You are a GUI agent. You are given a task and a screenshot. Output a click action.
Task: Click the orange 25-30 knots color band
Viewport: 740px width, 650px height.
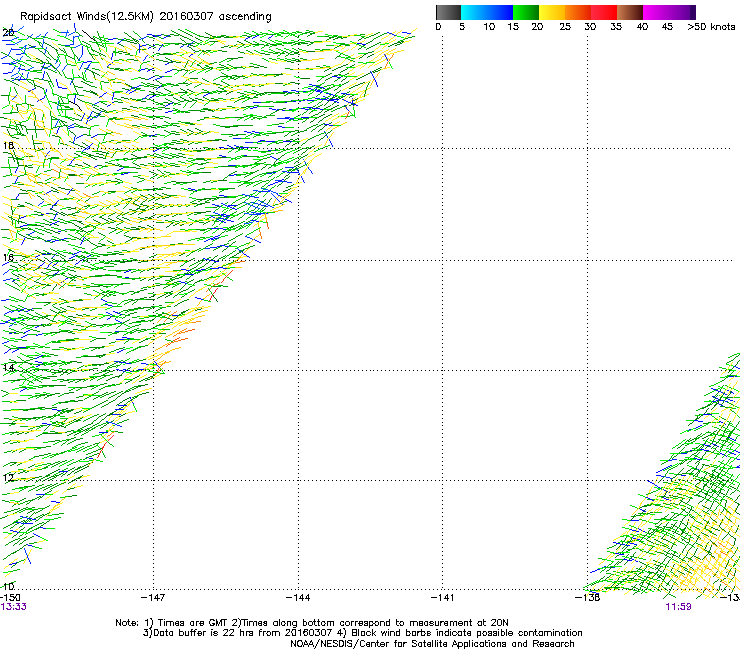coord(578,12)
